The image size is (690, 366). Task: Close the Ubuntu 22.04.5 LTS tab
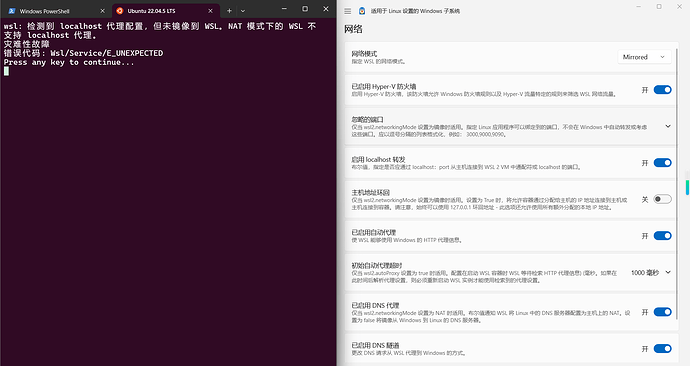coord(210,11)
